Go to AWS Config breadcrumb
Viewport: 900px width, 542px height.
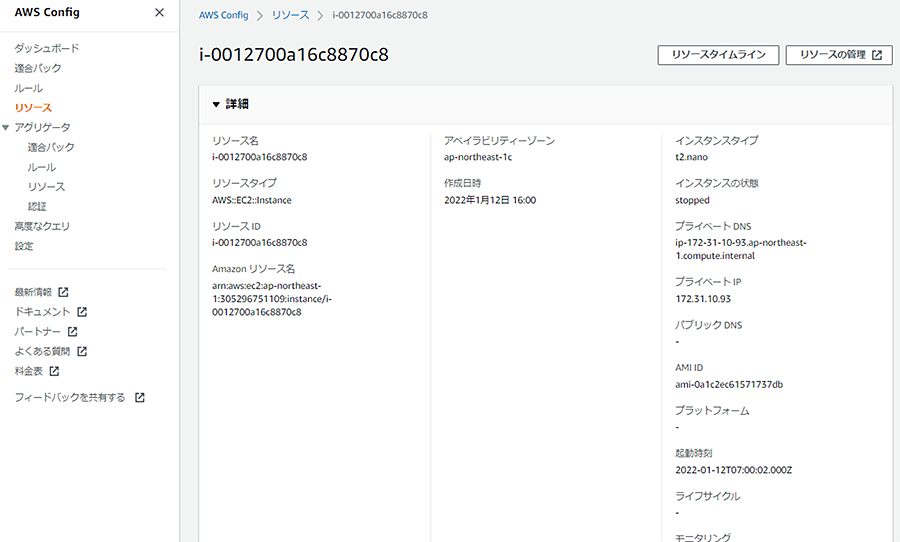[223, 16]
